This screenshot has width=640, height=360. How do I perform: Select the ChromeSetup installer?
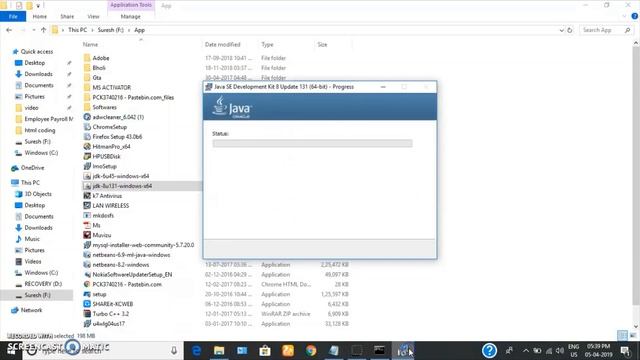(x=109, y=127)
